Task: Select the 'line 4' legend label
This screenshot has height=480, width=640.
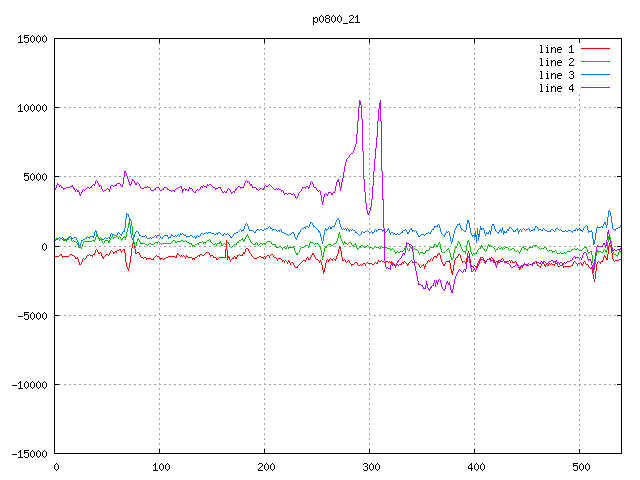Action: [x=556, y=88]
